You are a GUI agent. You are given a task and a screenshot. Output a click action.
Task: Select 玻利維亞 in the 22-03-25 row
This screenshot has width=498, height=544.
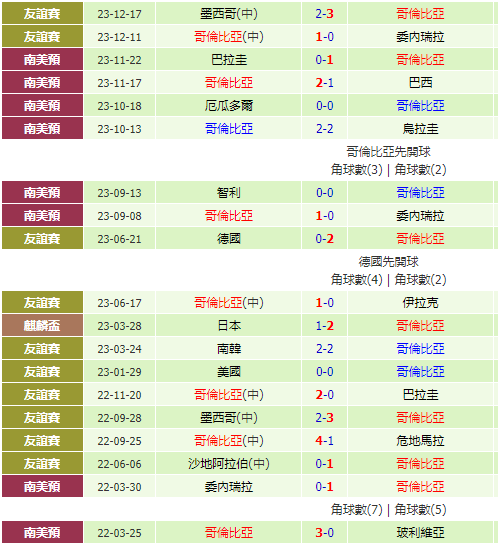tap(420, 533)
